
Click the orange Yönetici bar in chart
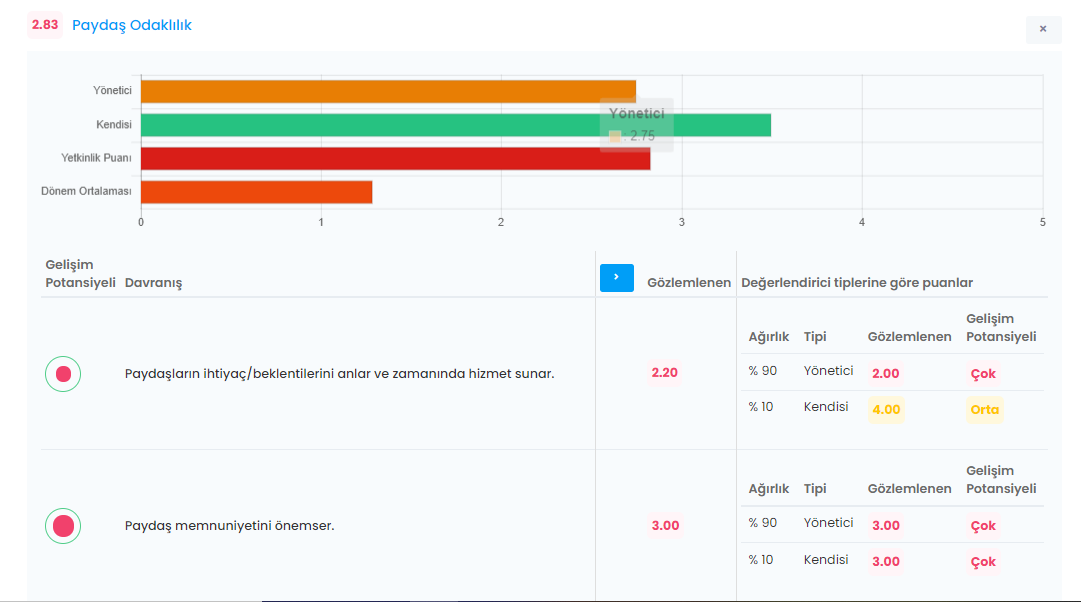[388, 91]
